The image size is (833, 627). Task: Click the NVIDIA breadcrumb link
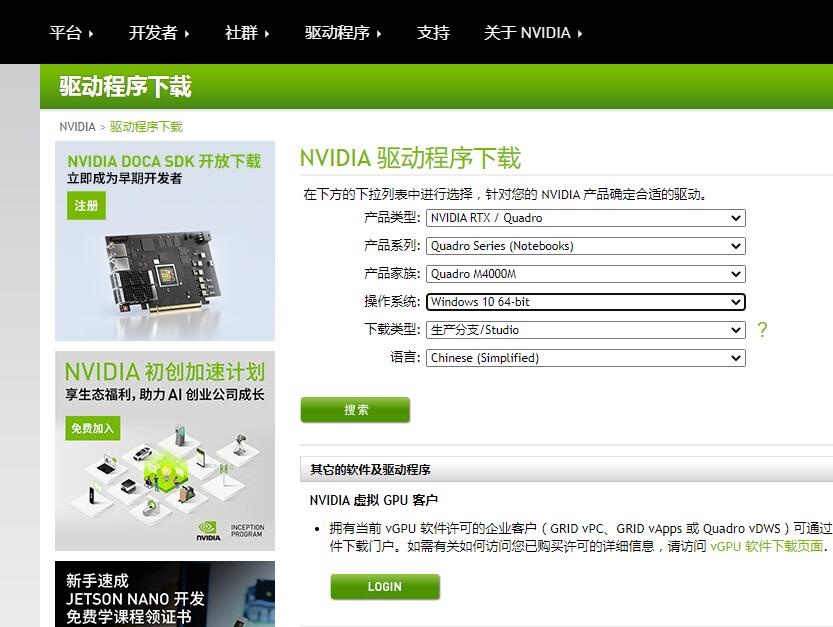pyautogui.click(x=77, y=127)
